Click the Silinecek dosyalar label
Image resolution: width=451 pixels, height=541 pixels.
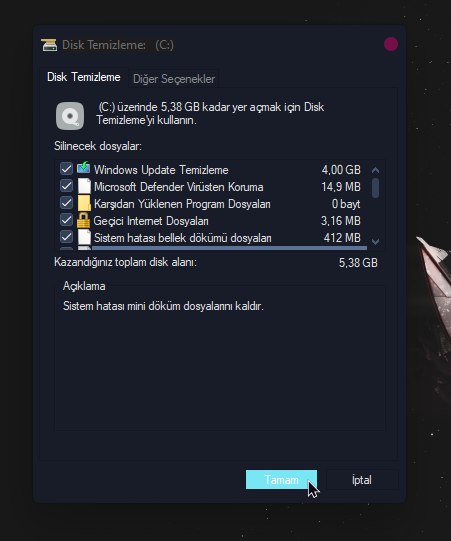98,146
